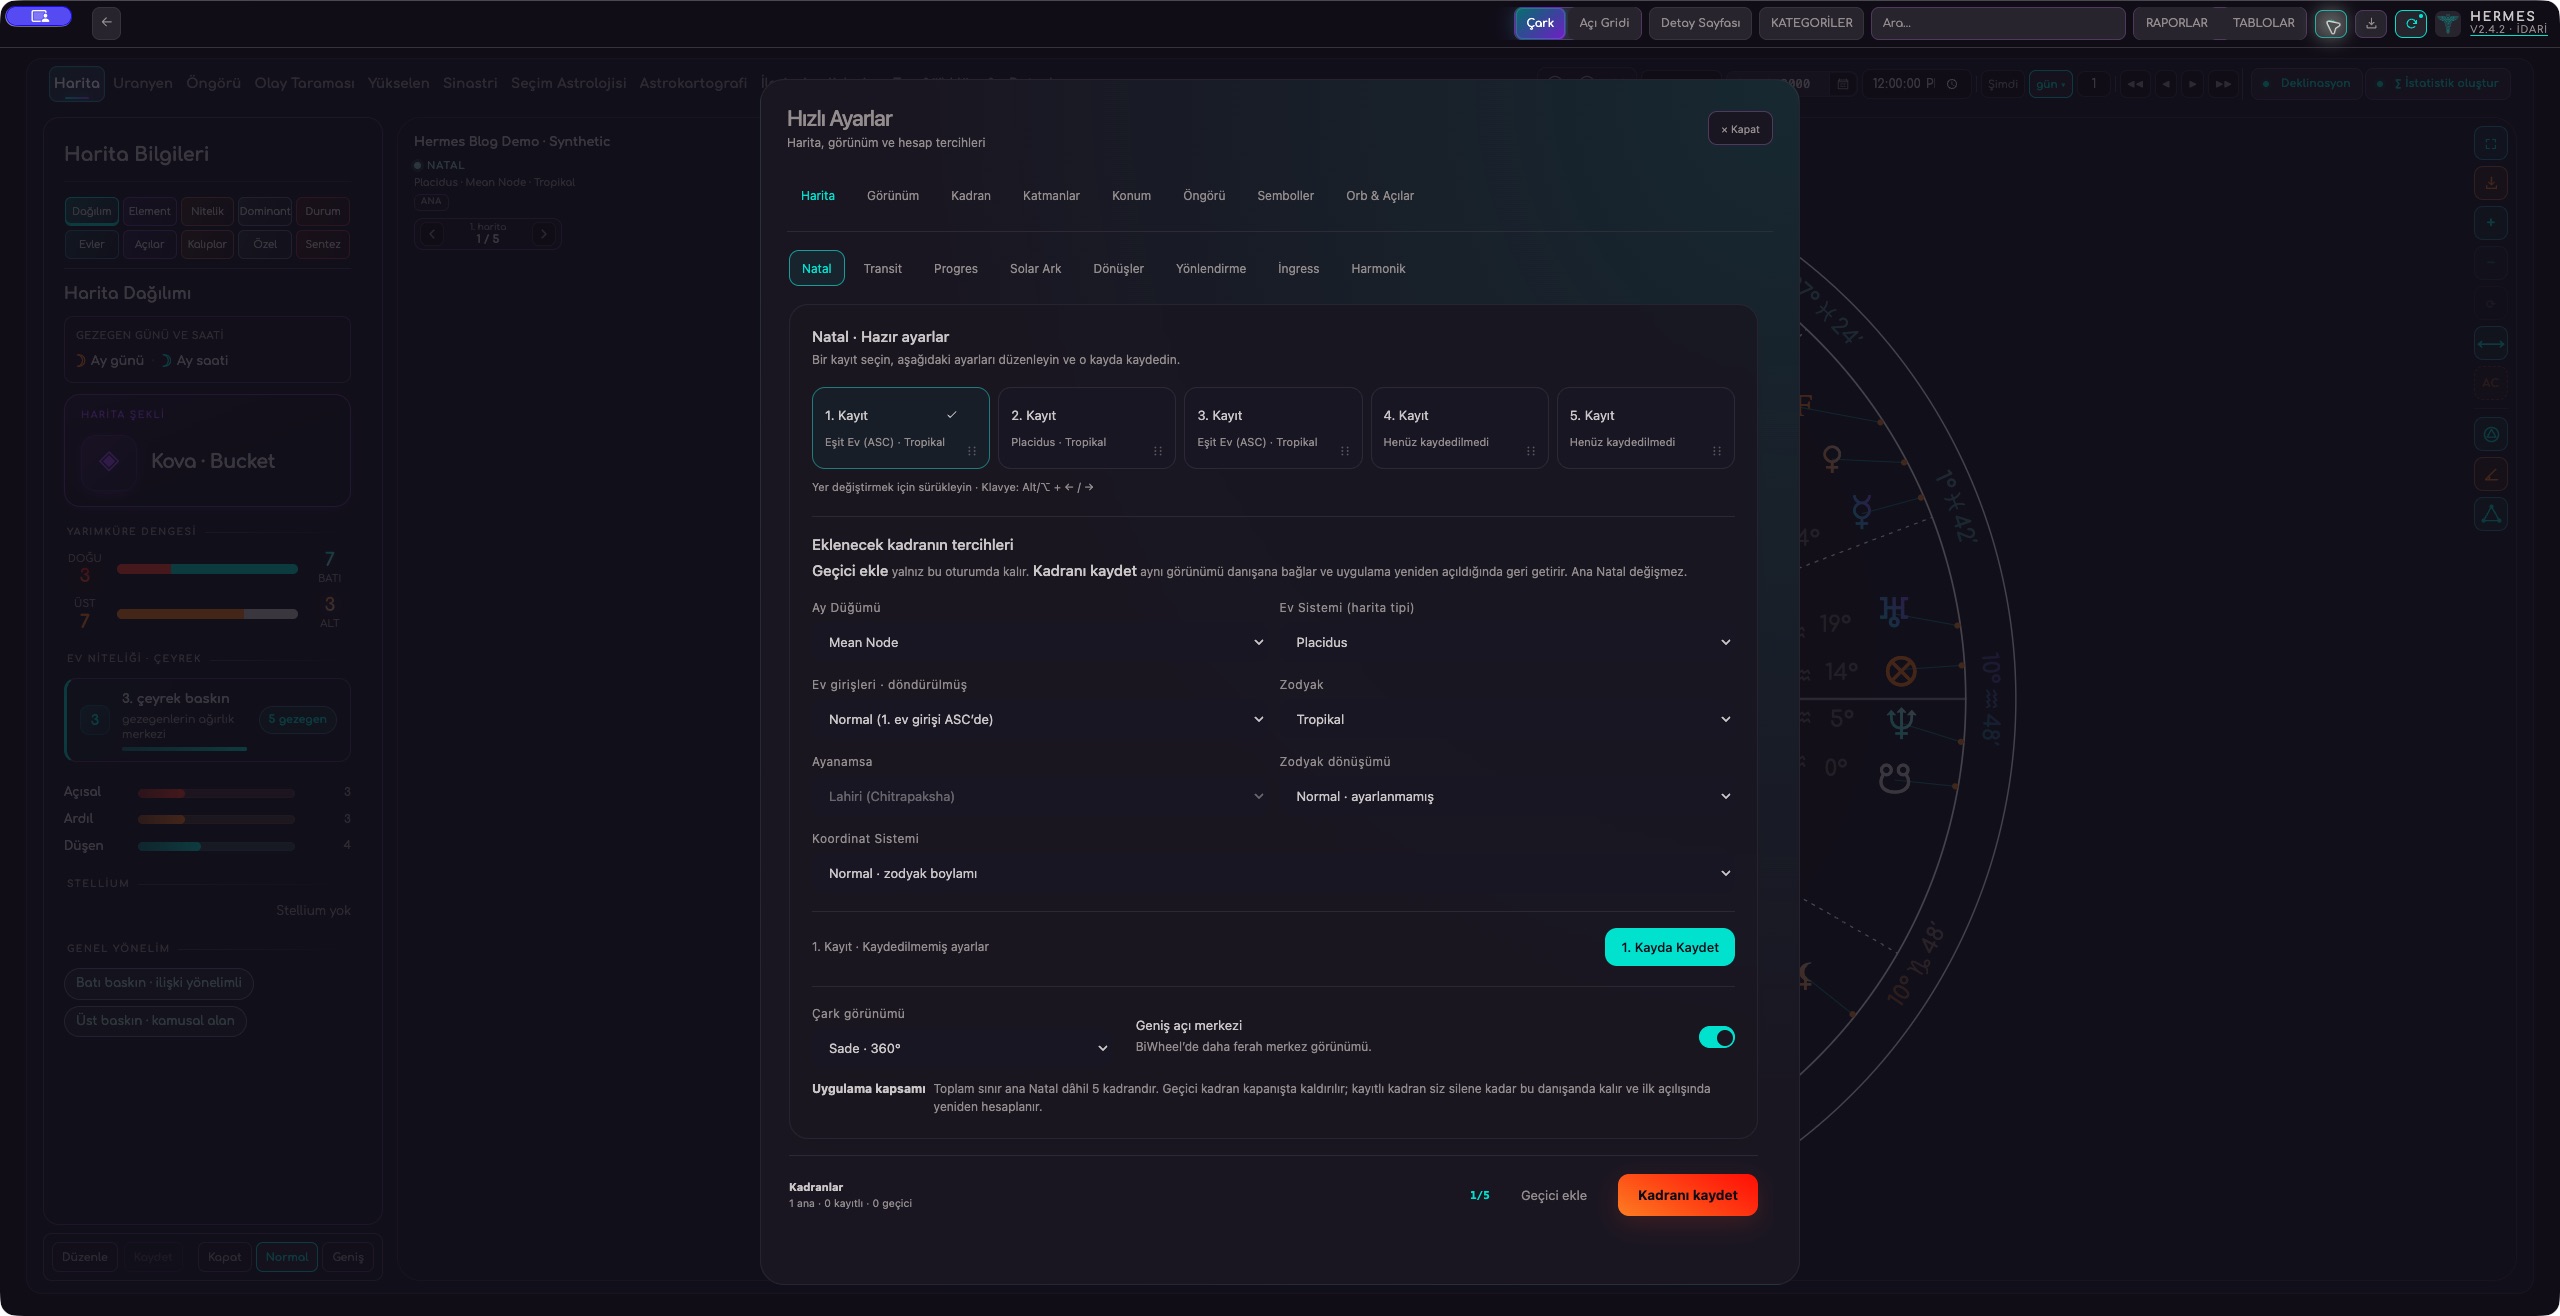Click the plus zoom icon in the right sidebar
Viewport: 2560px width, 1316px height.
pos(2490,223)
